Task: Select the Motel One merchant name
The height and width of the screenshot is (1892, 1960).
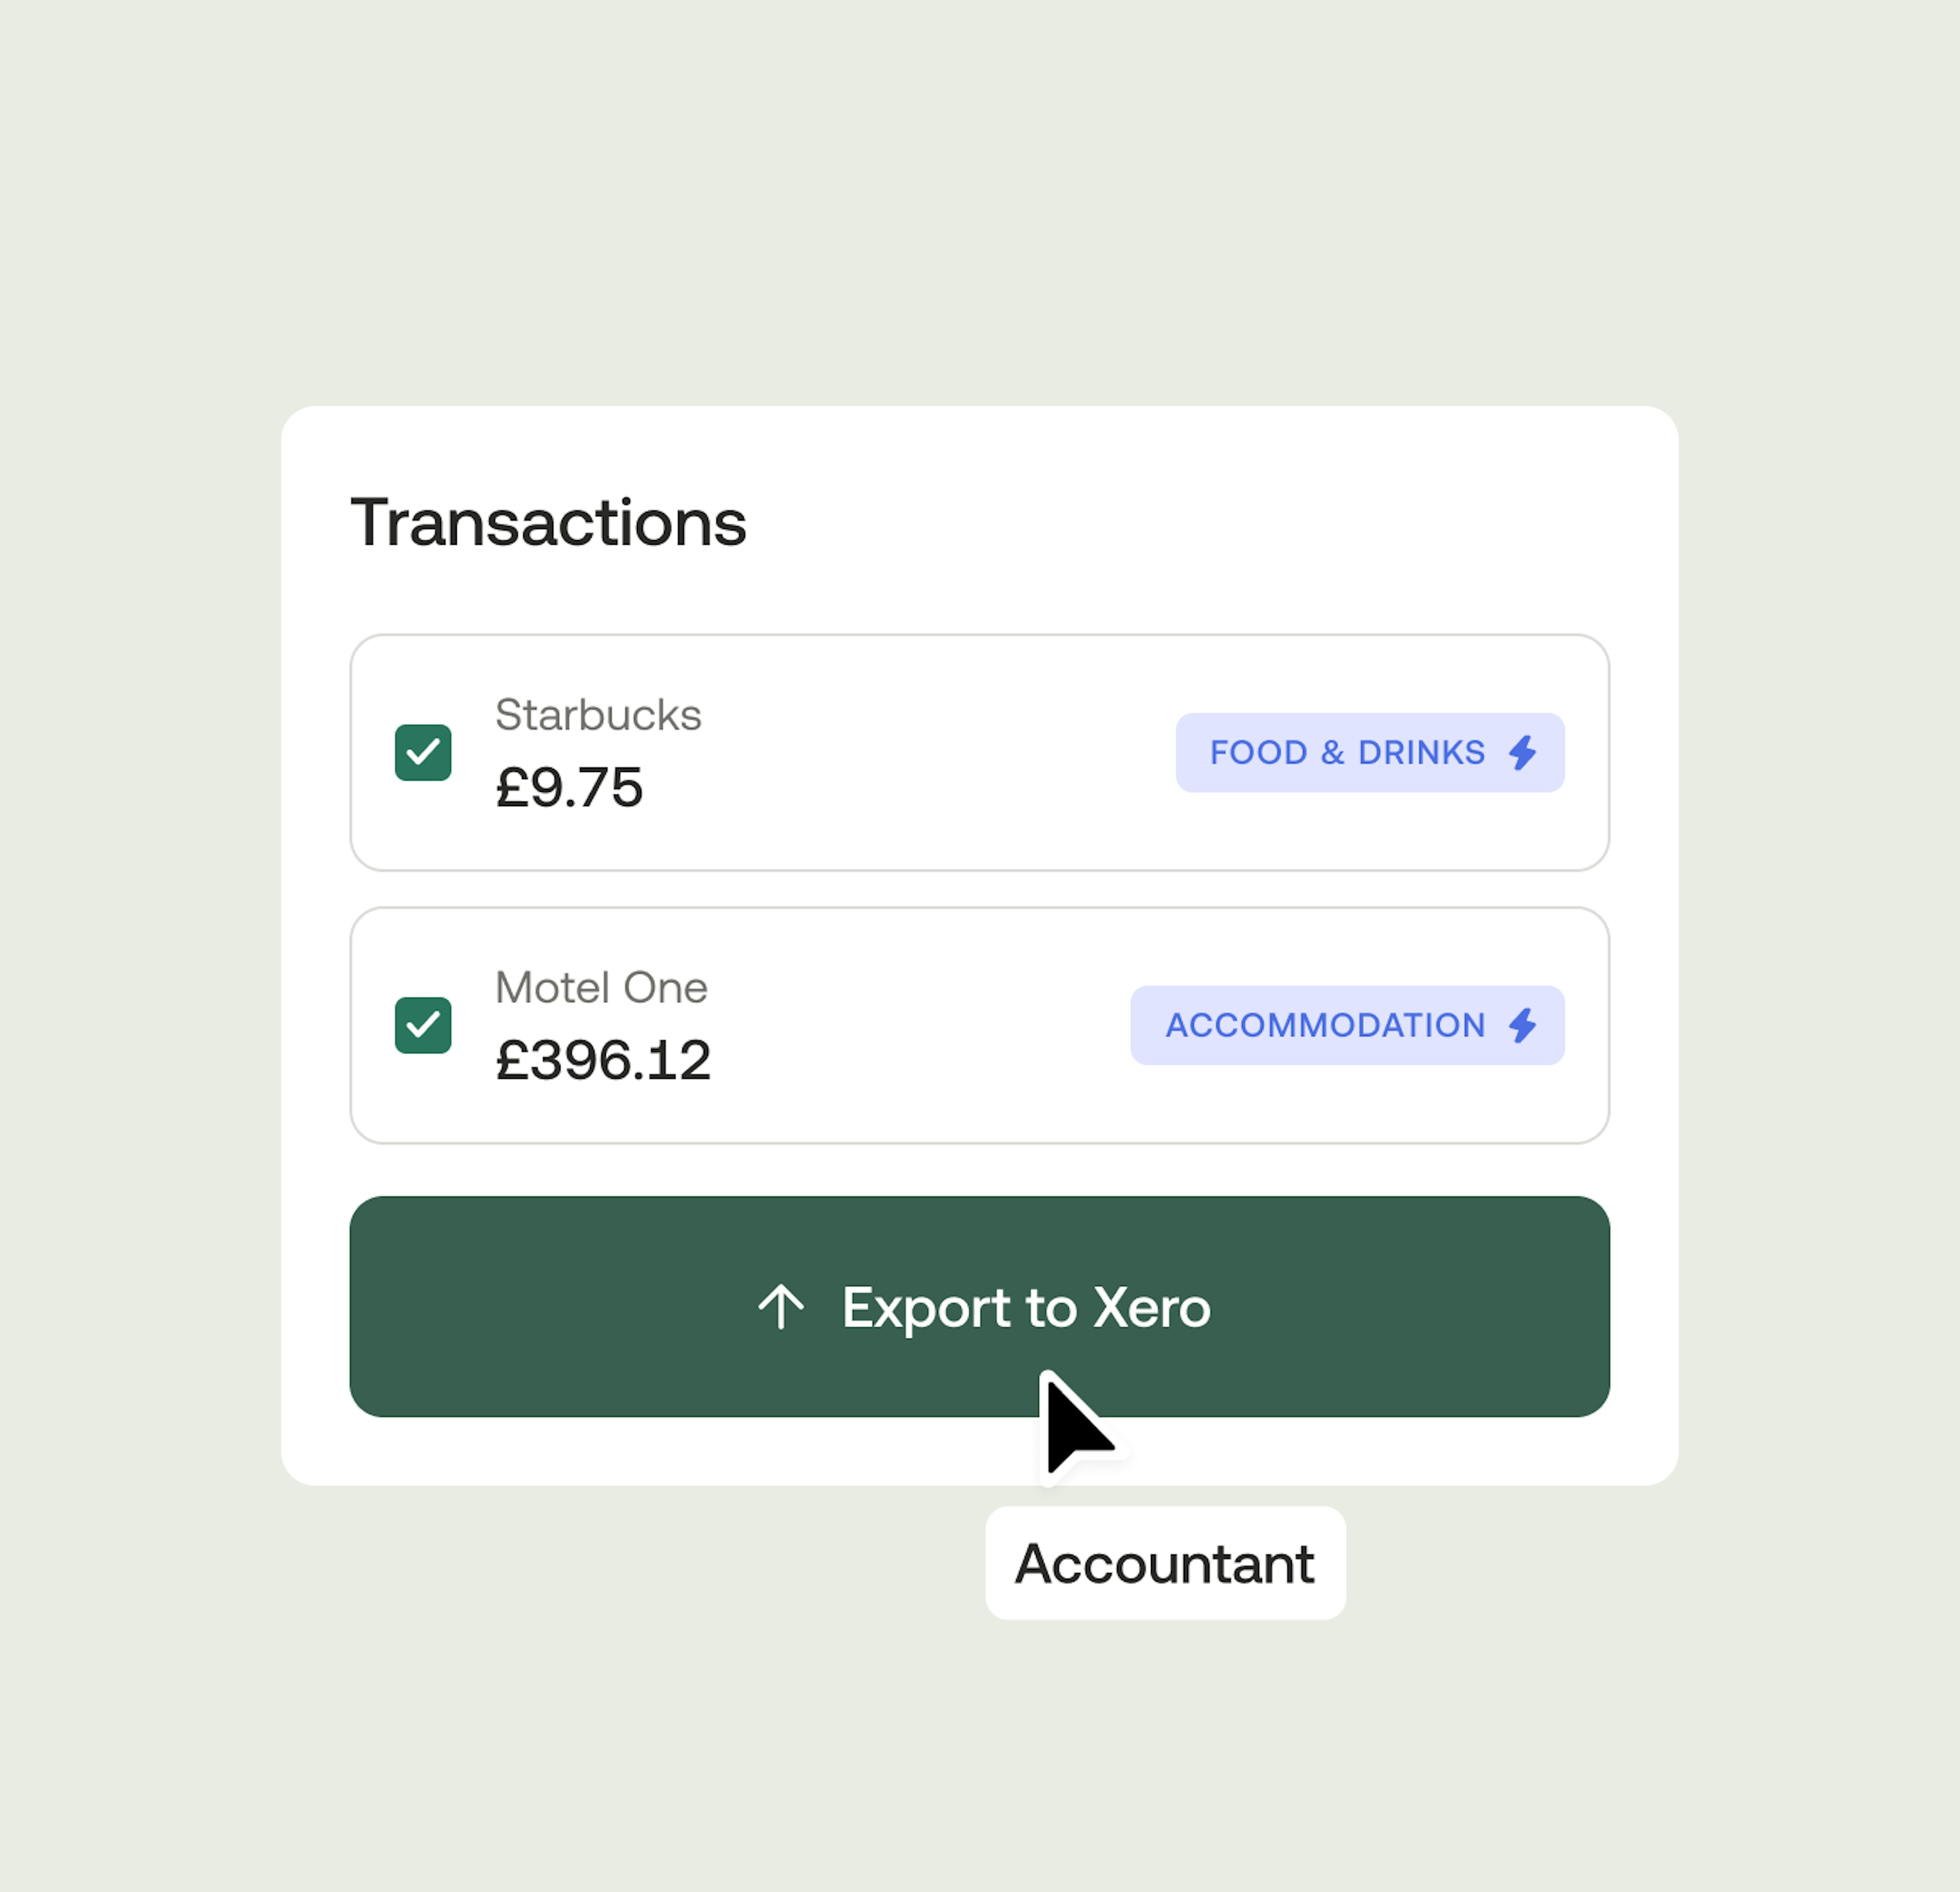Action: click(601, 988)
